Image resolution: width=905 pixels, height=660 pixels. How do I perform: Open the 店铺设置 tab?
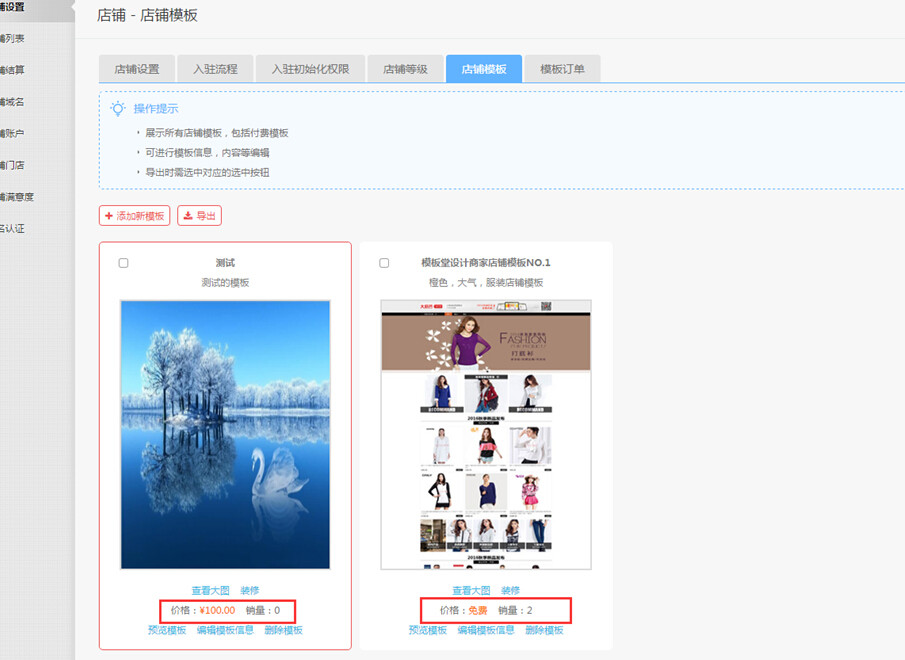point(137,69)
